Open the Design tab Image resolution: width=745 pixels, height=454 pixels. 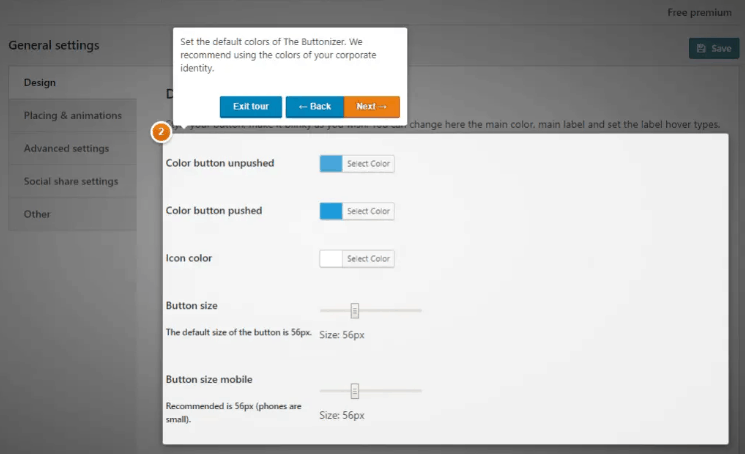tap(72, 83)
